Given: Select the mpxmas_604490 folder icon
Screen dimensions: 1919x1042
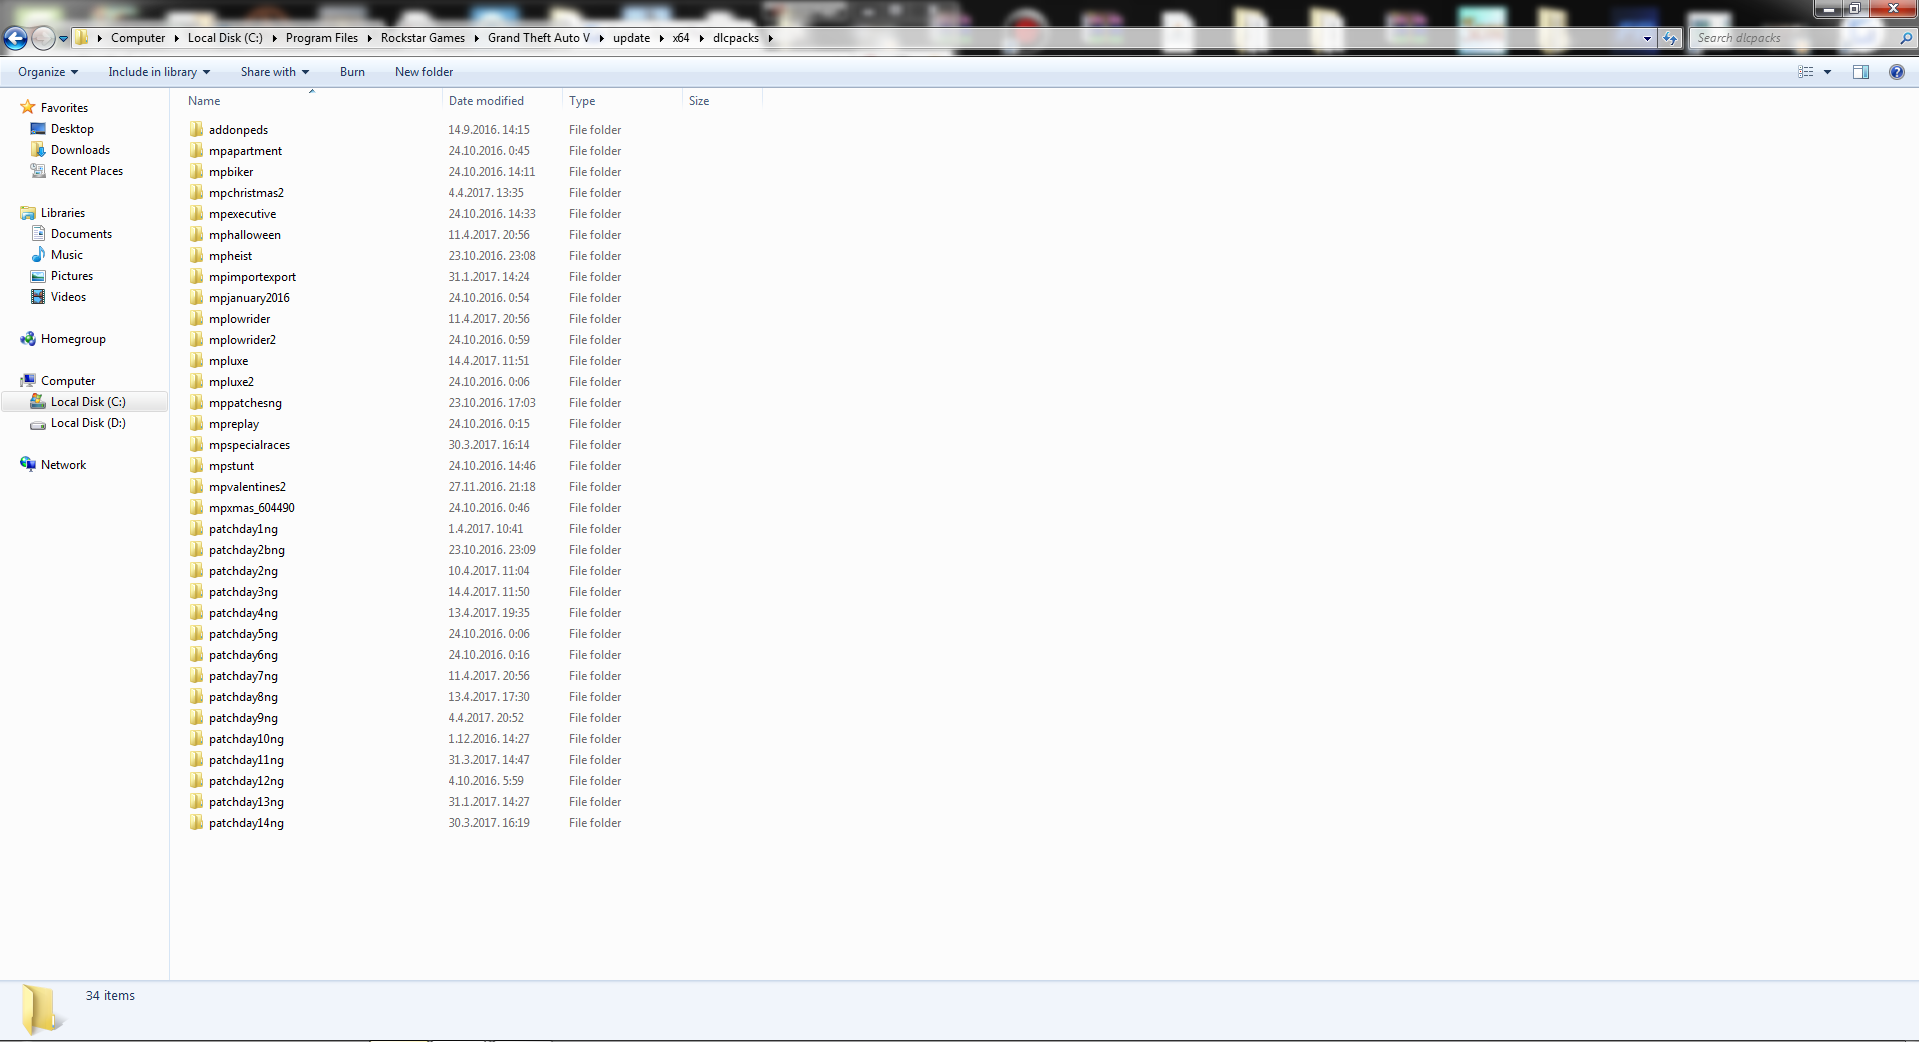Looking at the screenshot, I should click(x=196, y=508).
